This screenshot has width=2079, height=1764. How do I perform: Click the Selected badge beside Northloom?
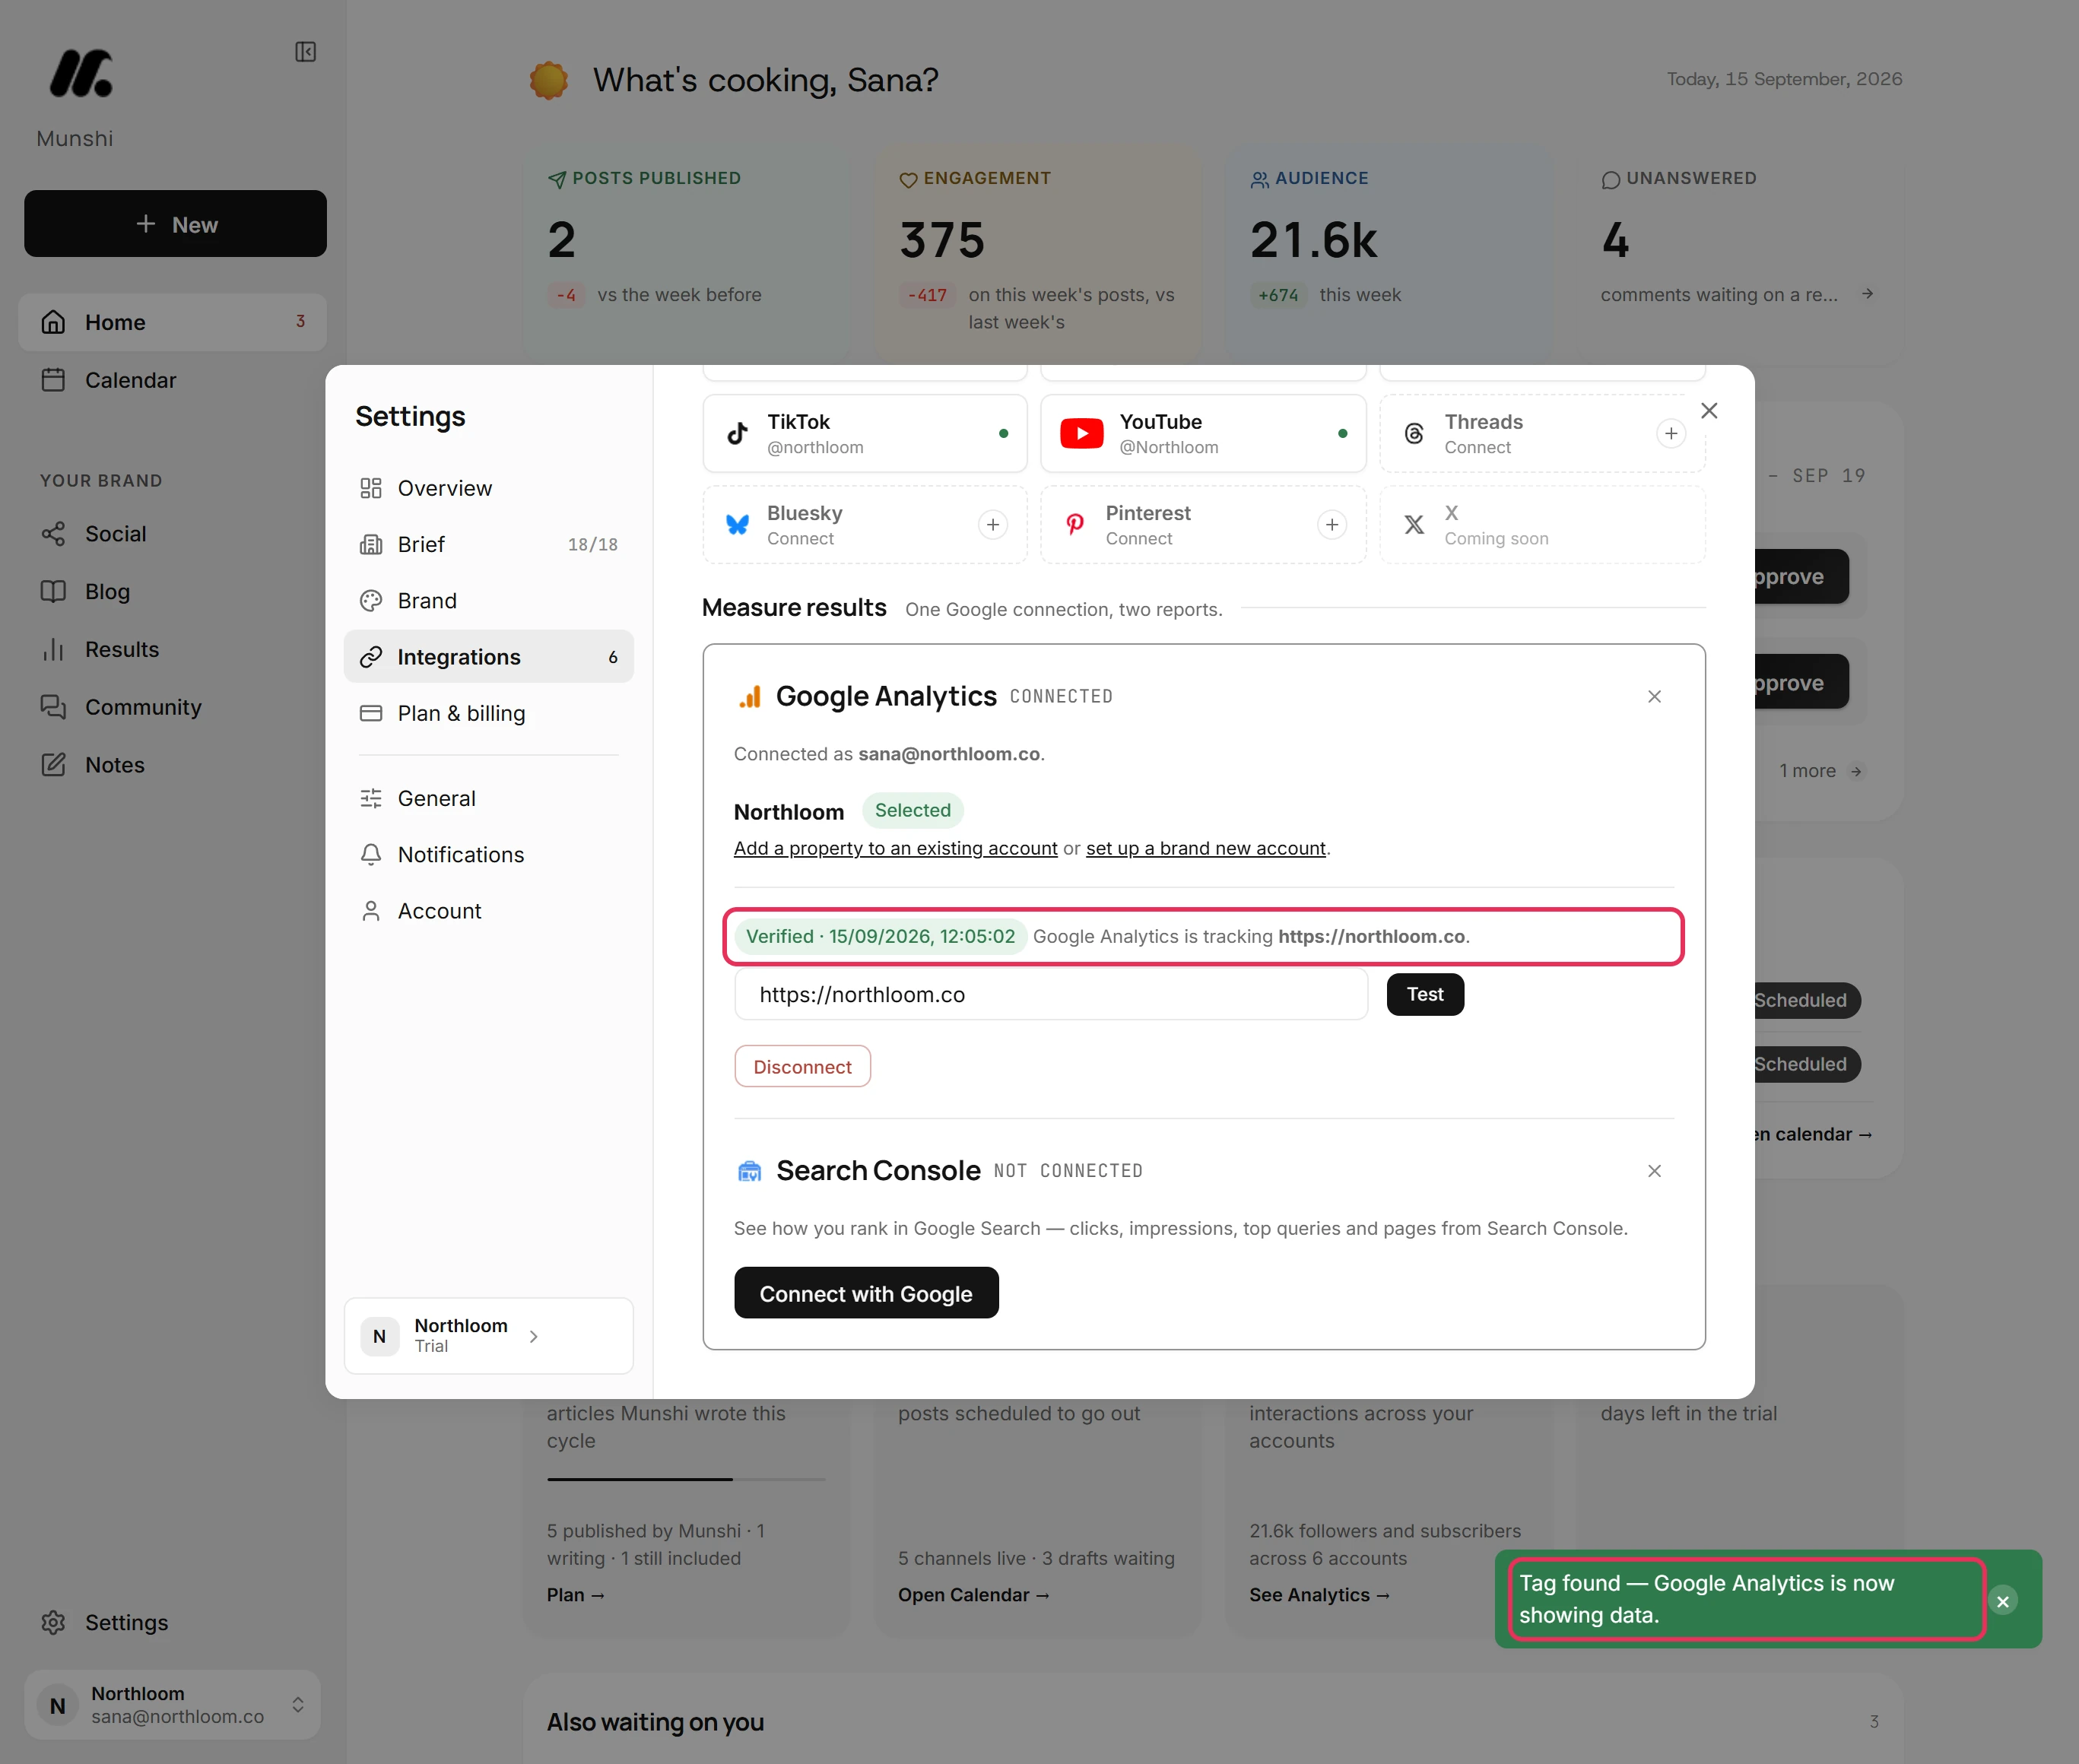click(x=912, y=811)
